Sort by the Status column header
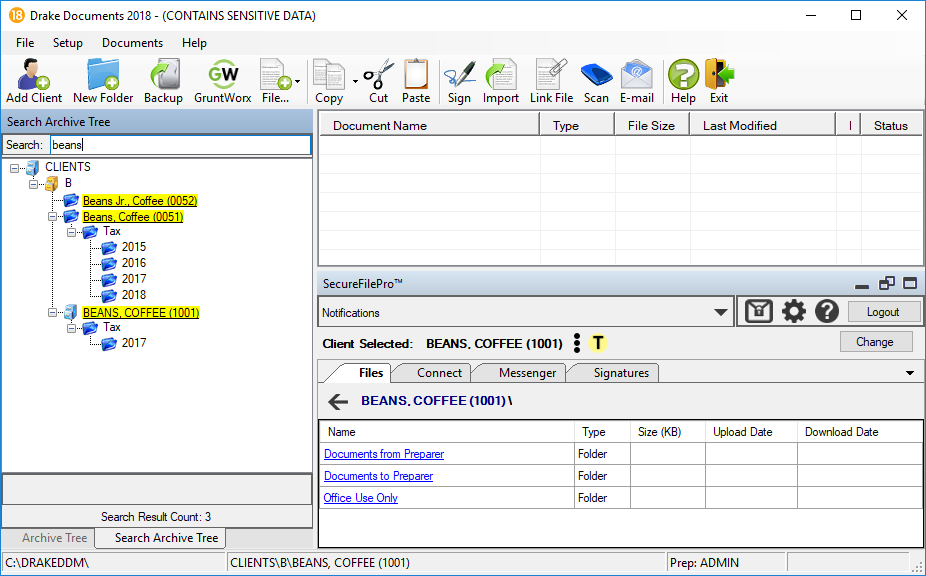This screenshot has width=926, height=576. [x=891, y=125]
